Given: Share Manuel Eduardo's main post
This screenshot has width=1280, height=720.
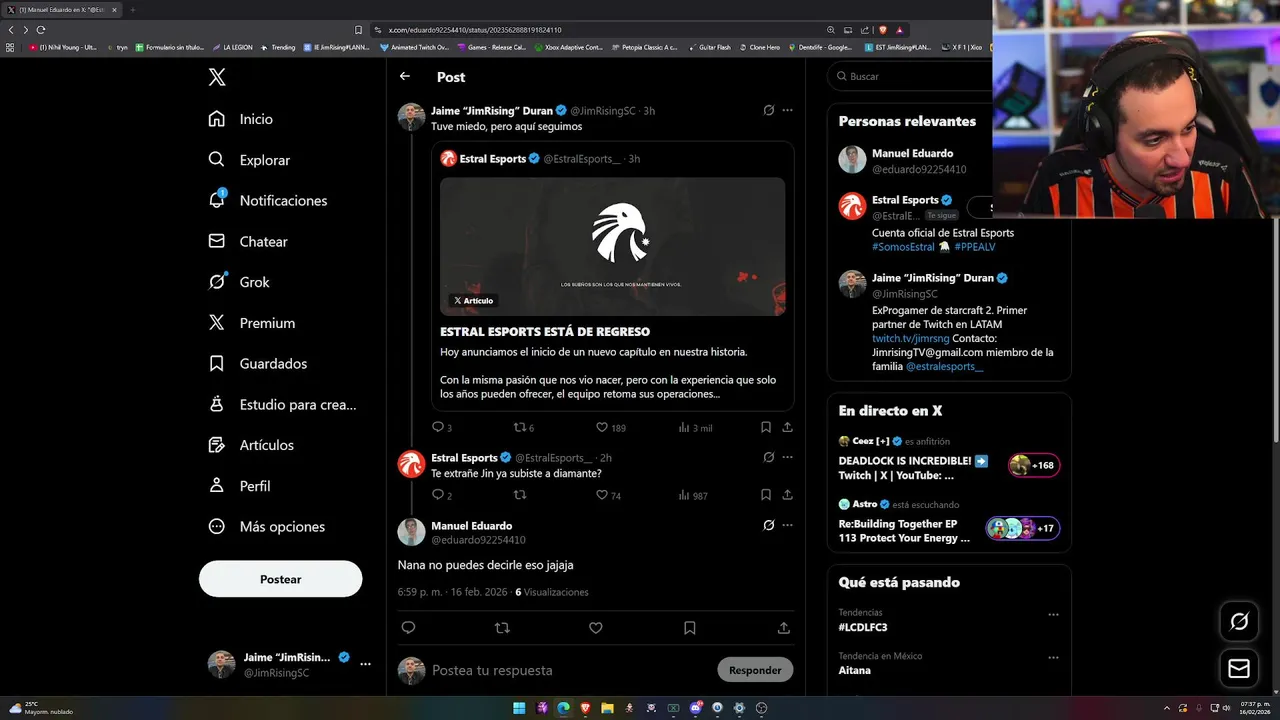Looking at the screenshot, I should [783, 628].
